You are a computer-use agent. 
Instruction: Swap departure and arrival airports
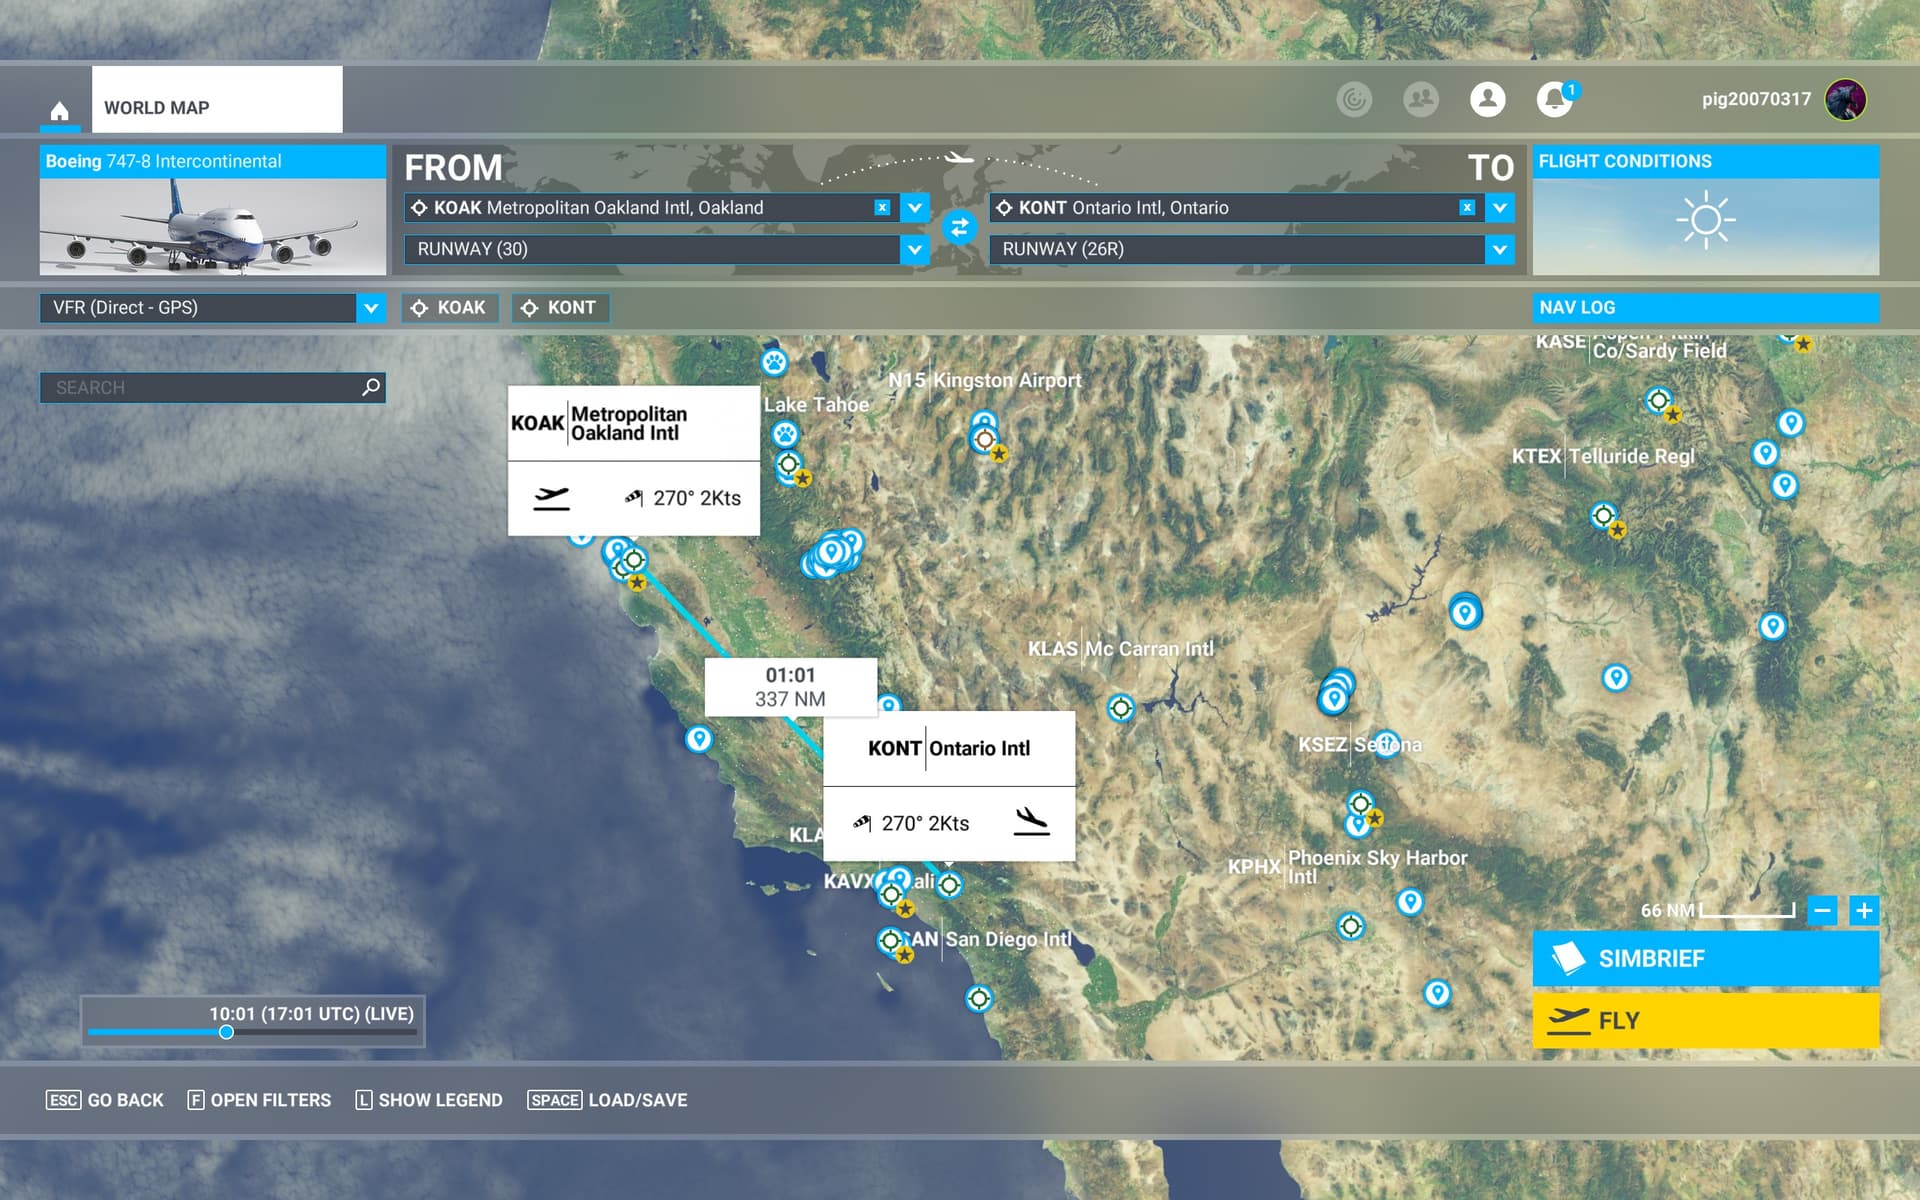(959, 228)
